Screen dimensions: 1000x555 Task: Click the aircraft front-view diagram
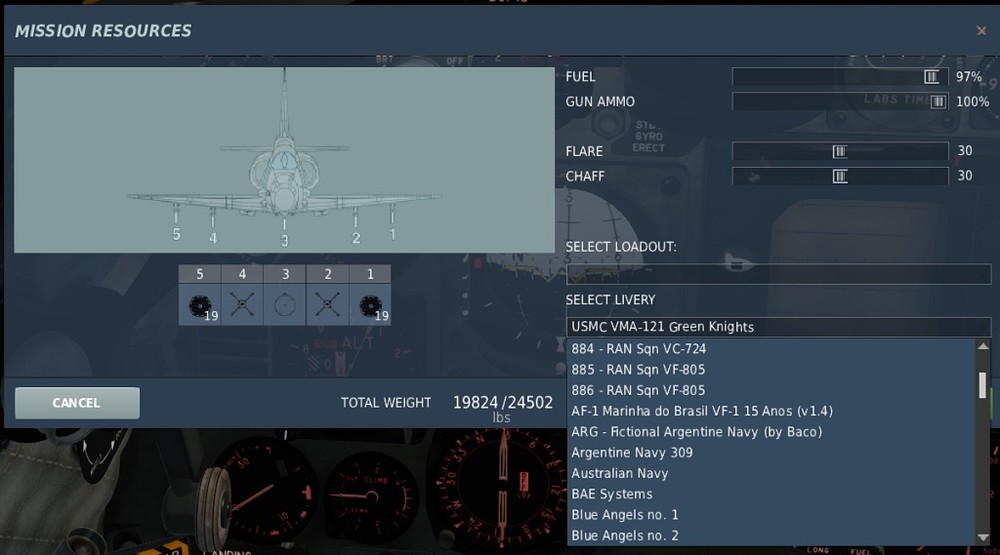[284, 159]
